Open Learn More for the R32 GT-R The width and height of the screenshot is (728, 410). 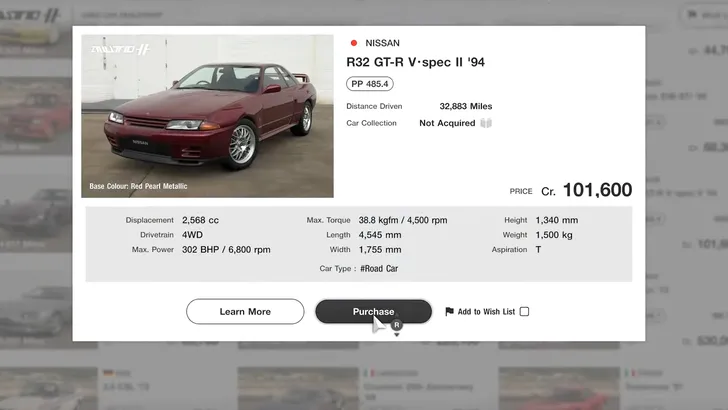point(245,311)
